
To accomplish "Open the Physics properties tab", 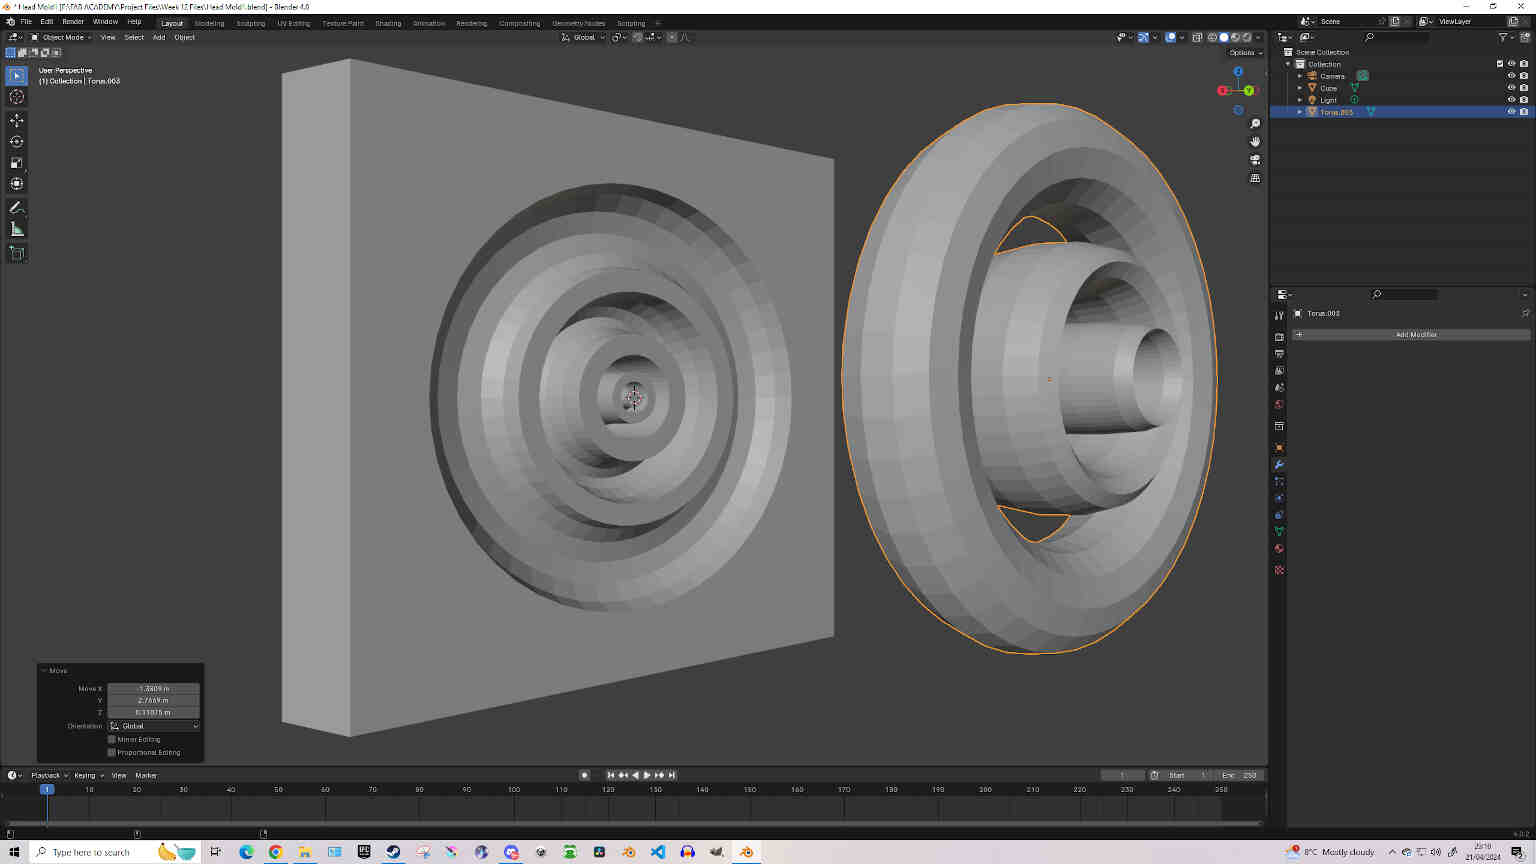I will pos(1279,498).
